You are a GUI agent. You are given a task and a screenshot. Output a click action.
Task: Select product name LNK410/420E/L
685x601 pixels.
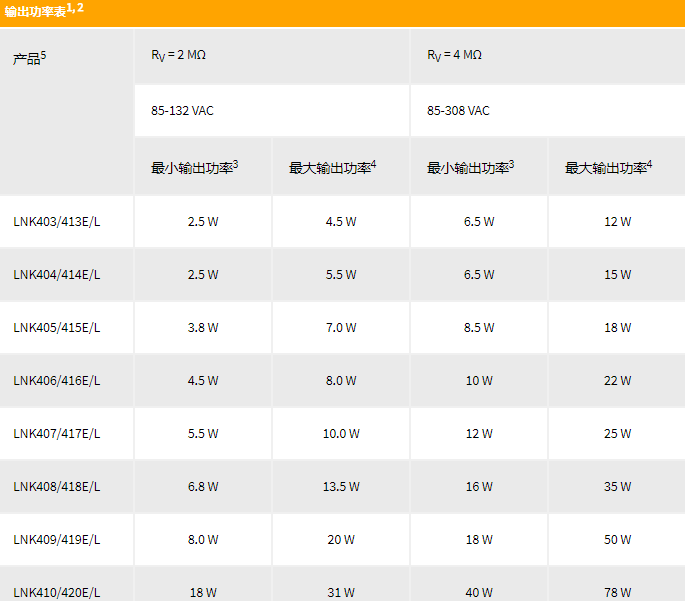[x=57, y=593]
